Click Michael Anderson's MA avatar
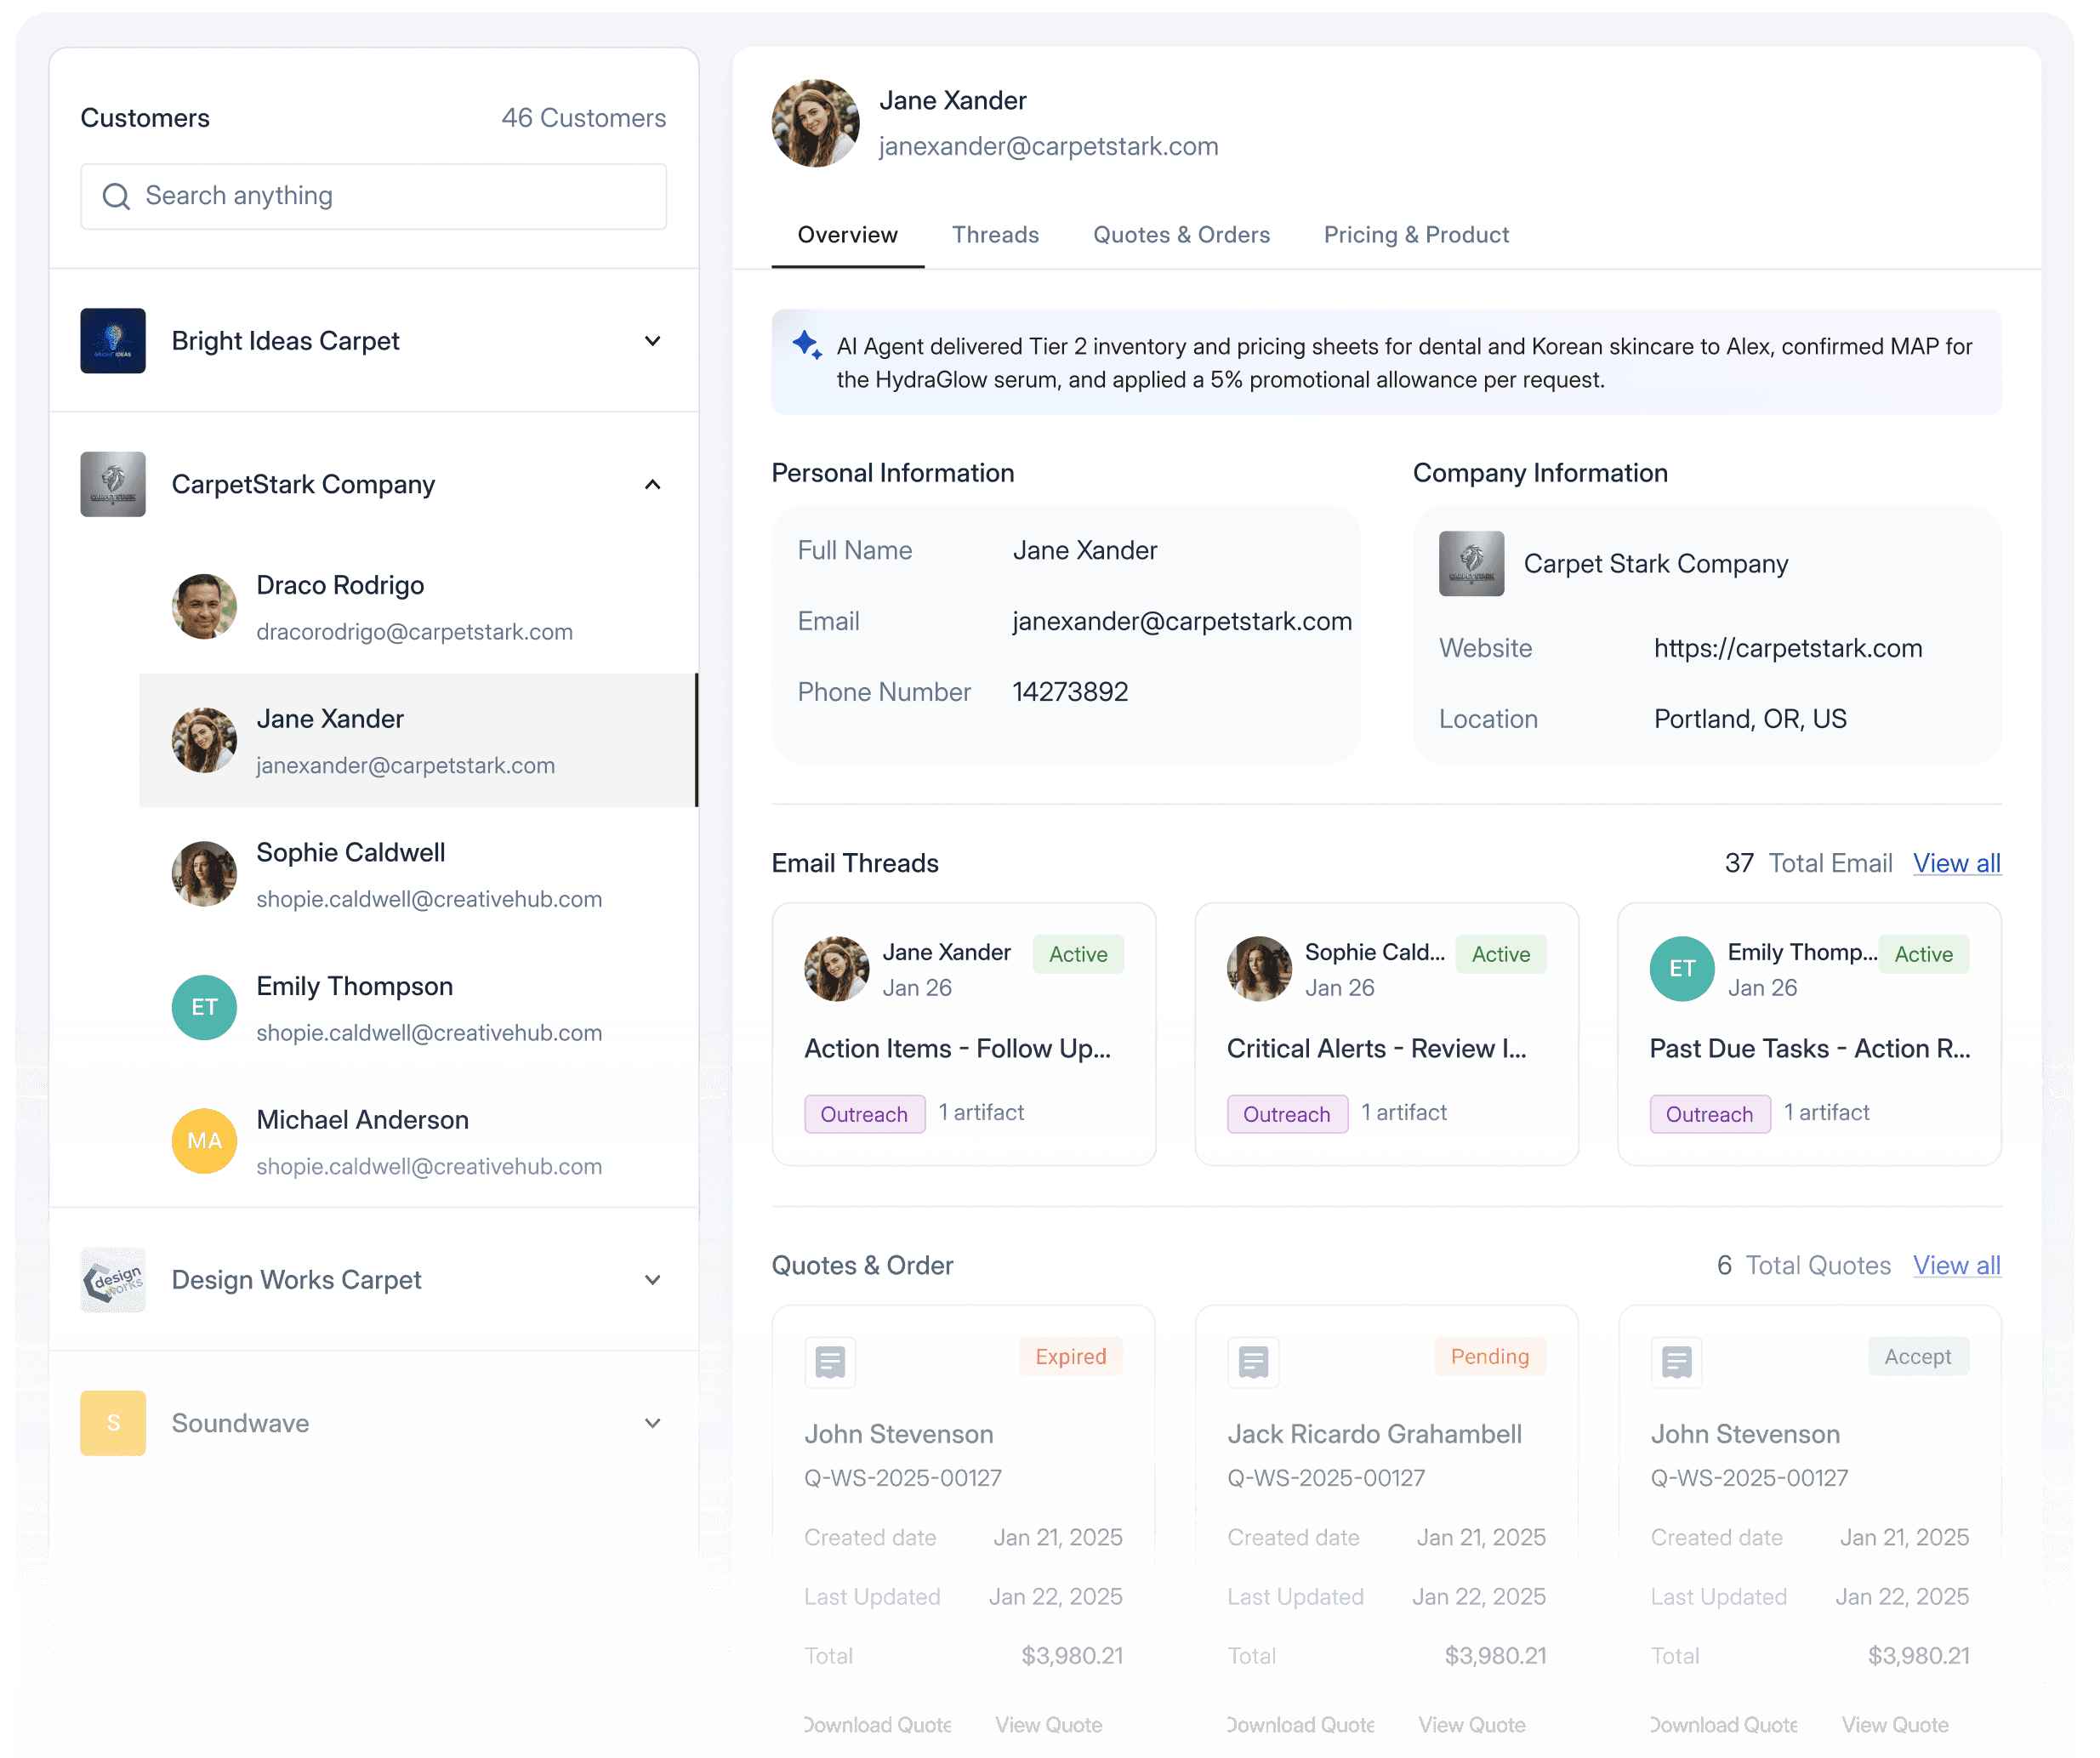 tap(204, 1140)
